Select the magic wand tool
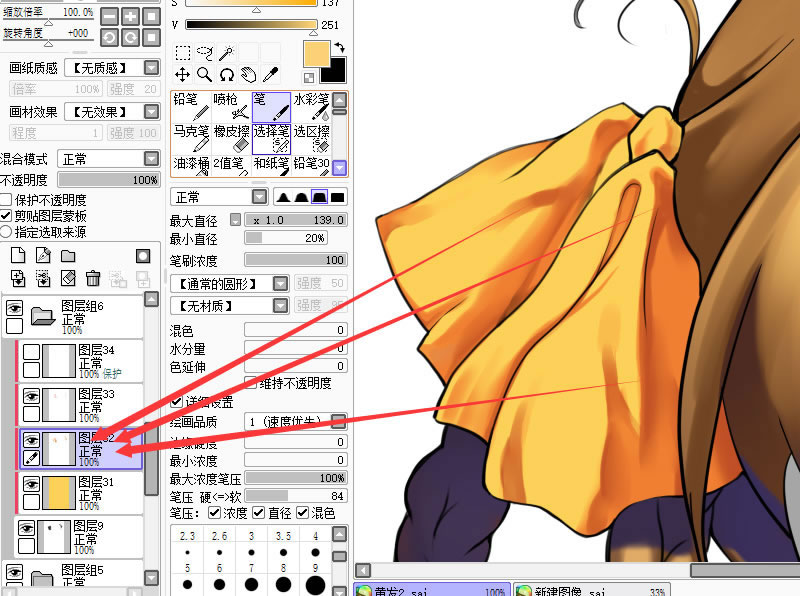Viewport: 800px width, 596px height. click(227, 53)
